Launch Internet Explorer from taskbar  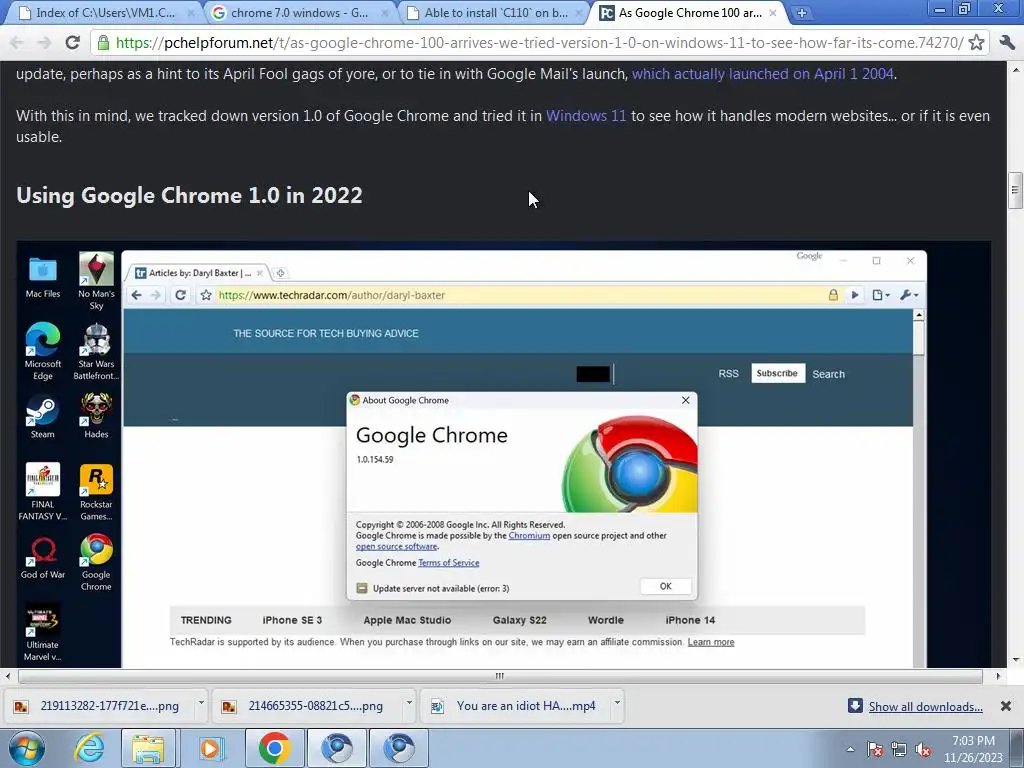pyautogui.click(x=89, y=748)
